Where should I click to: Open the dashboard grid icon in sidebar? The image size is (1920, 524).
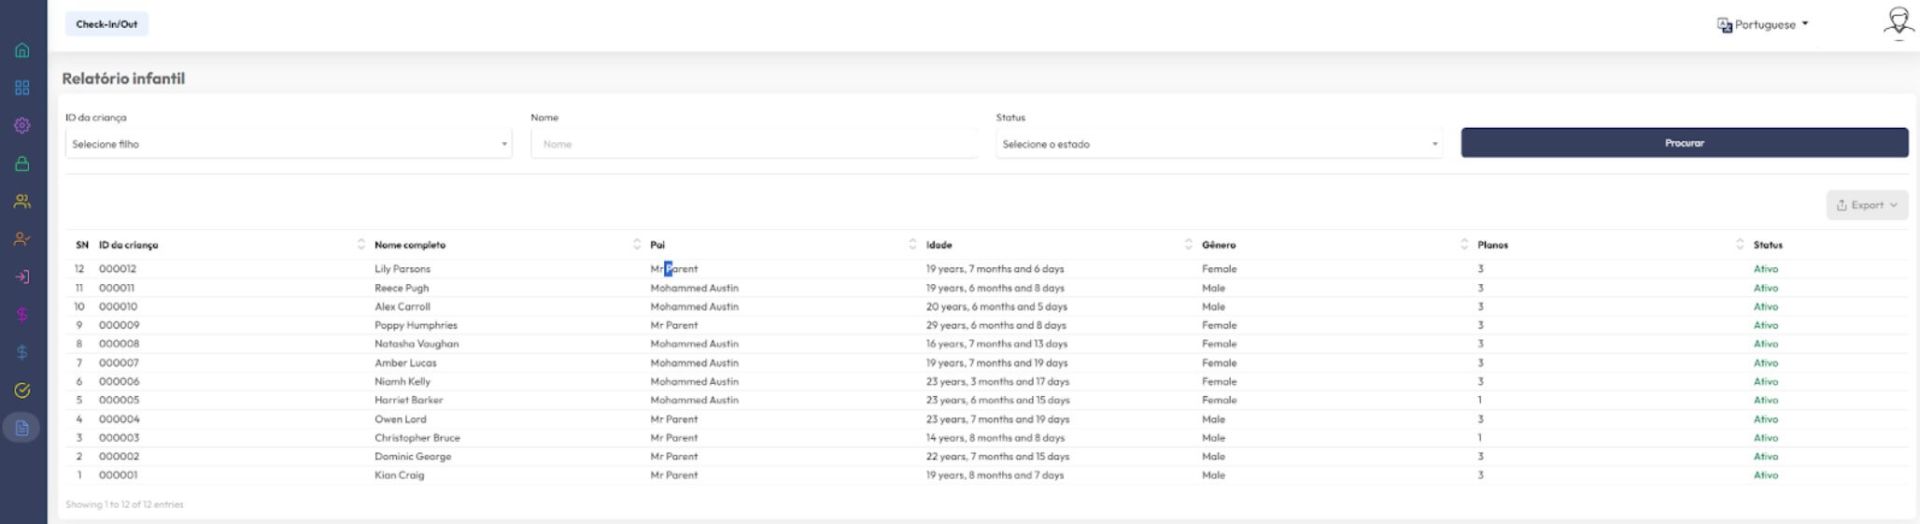click(x=22, y=88)
